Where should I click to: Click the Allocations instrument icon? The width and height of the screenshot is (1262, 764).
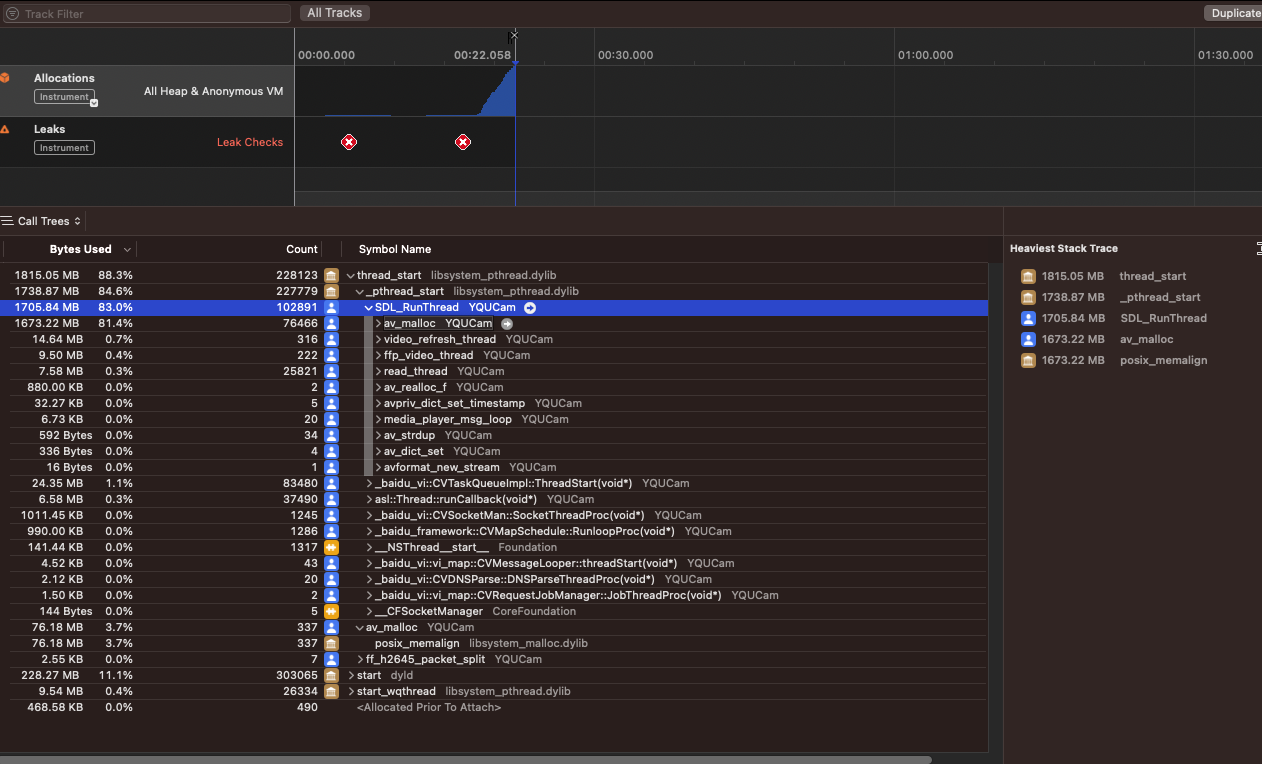[x=5, y=78]
